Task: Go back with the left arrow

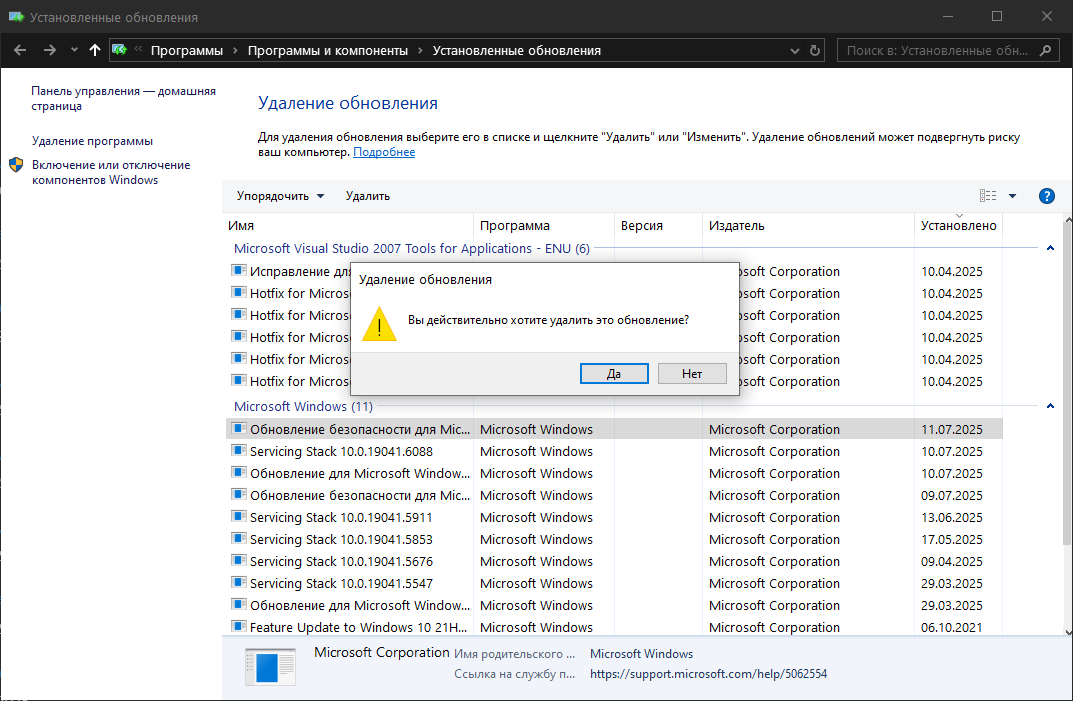Action: (x=20, y=50)
